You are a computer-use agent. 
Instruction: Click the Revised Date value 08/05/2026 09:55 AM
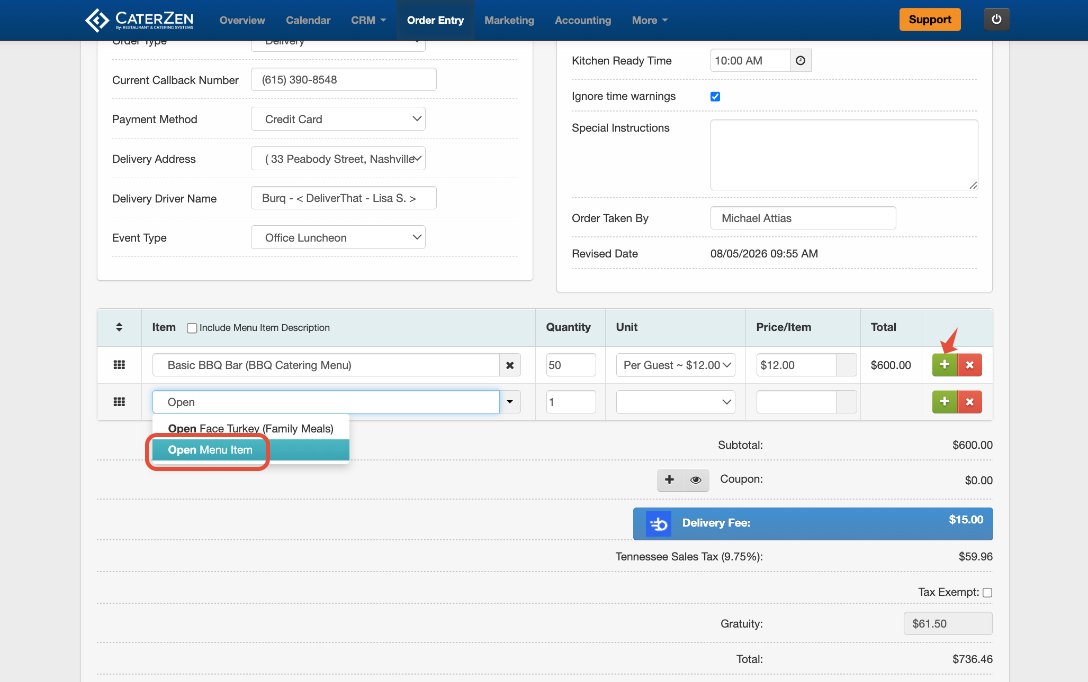pyautogui.click(x=764, y=254)
